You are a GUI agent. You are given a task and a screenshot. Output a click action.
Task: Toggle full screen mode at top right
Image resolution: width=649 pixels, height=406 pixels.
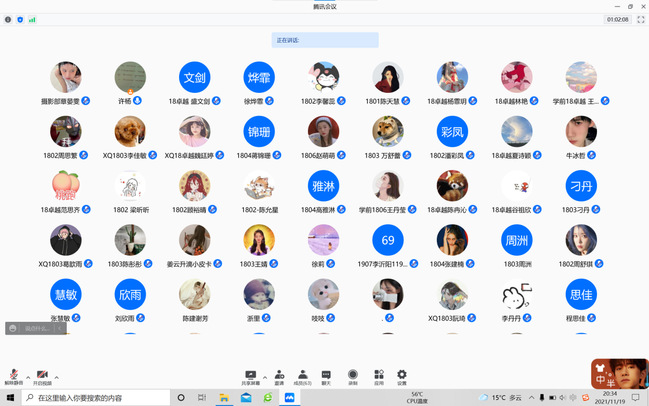tap(640, 19)
